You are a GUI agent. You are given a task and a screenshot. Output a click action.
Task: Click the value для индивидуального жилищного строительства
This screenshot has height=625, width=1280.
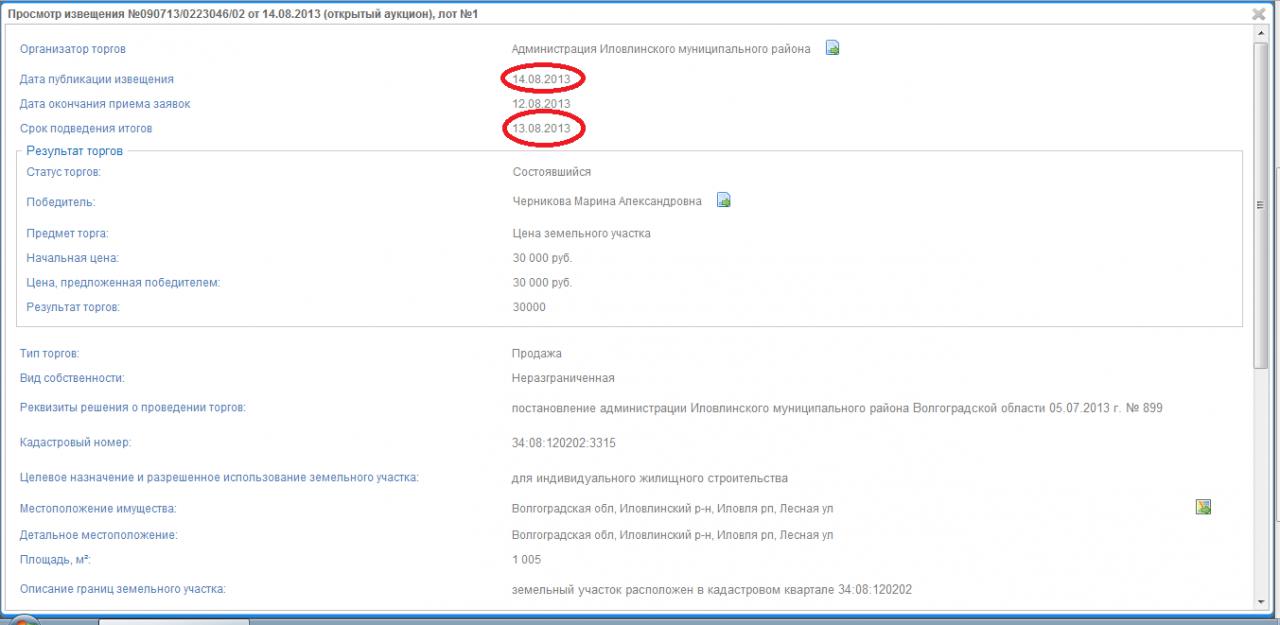coord(650,478)
